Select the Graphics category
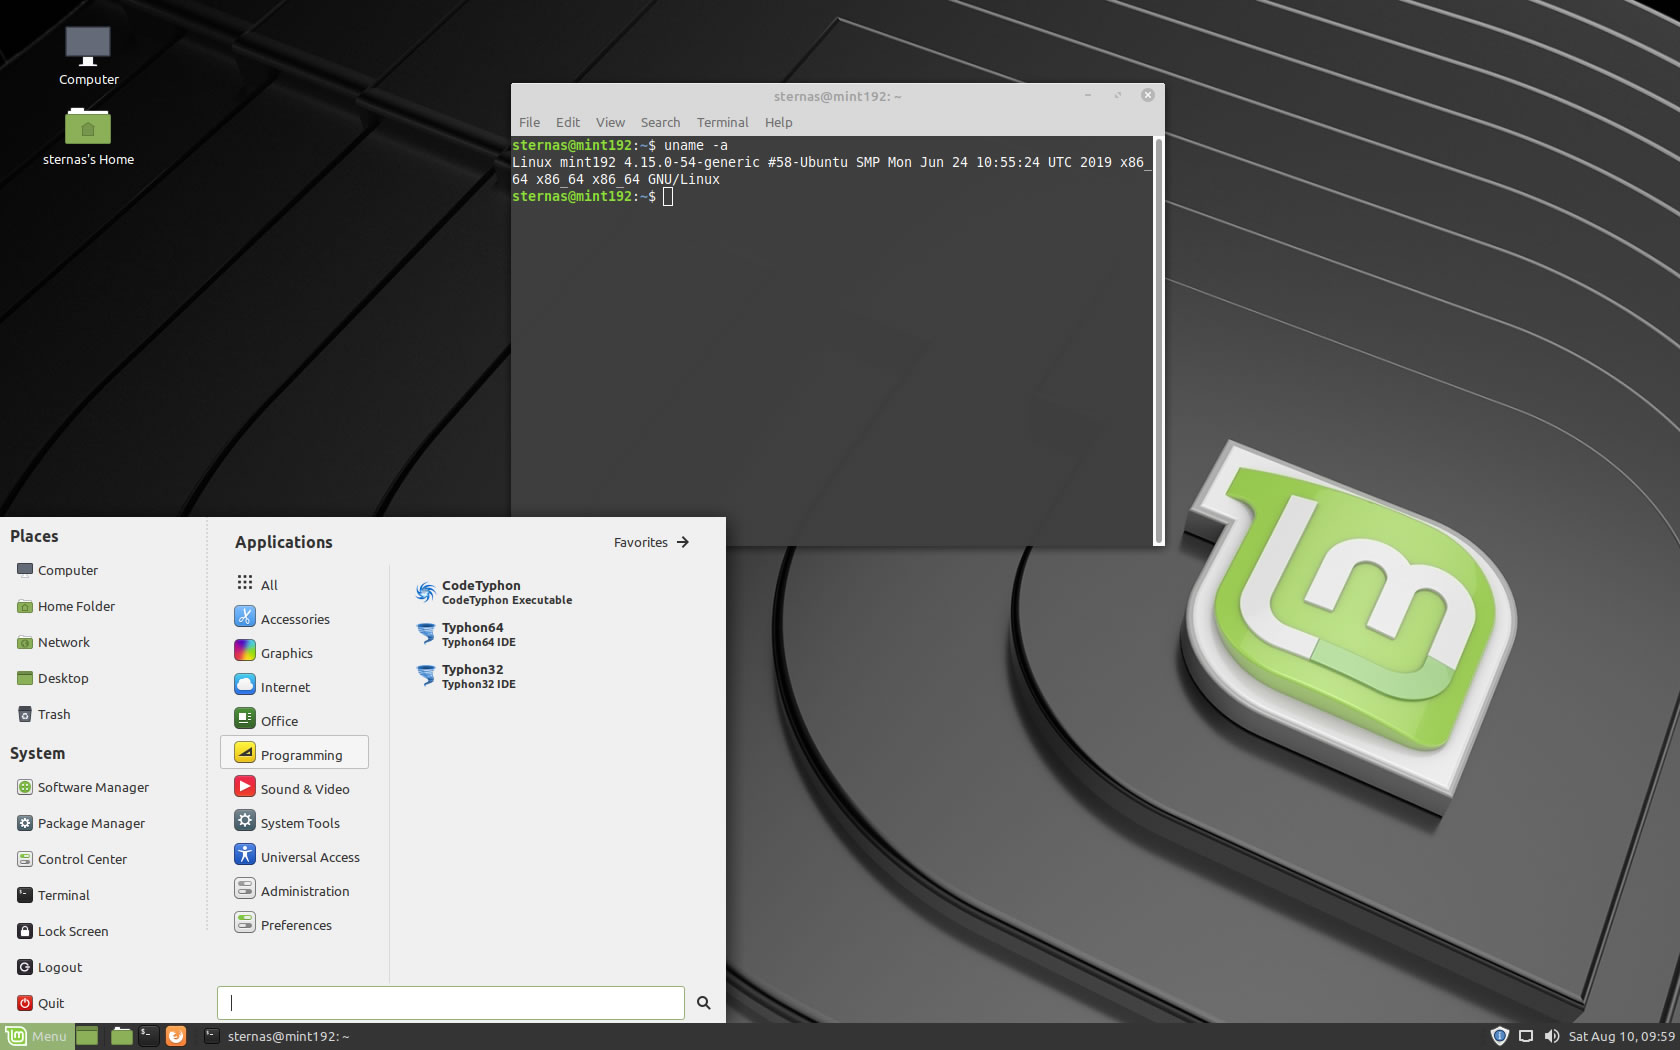Viewport: 1680px width, 1050px height. [x=294, y=652]
